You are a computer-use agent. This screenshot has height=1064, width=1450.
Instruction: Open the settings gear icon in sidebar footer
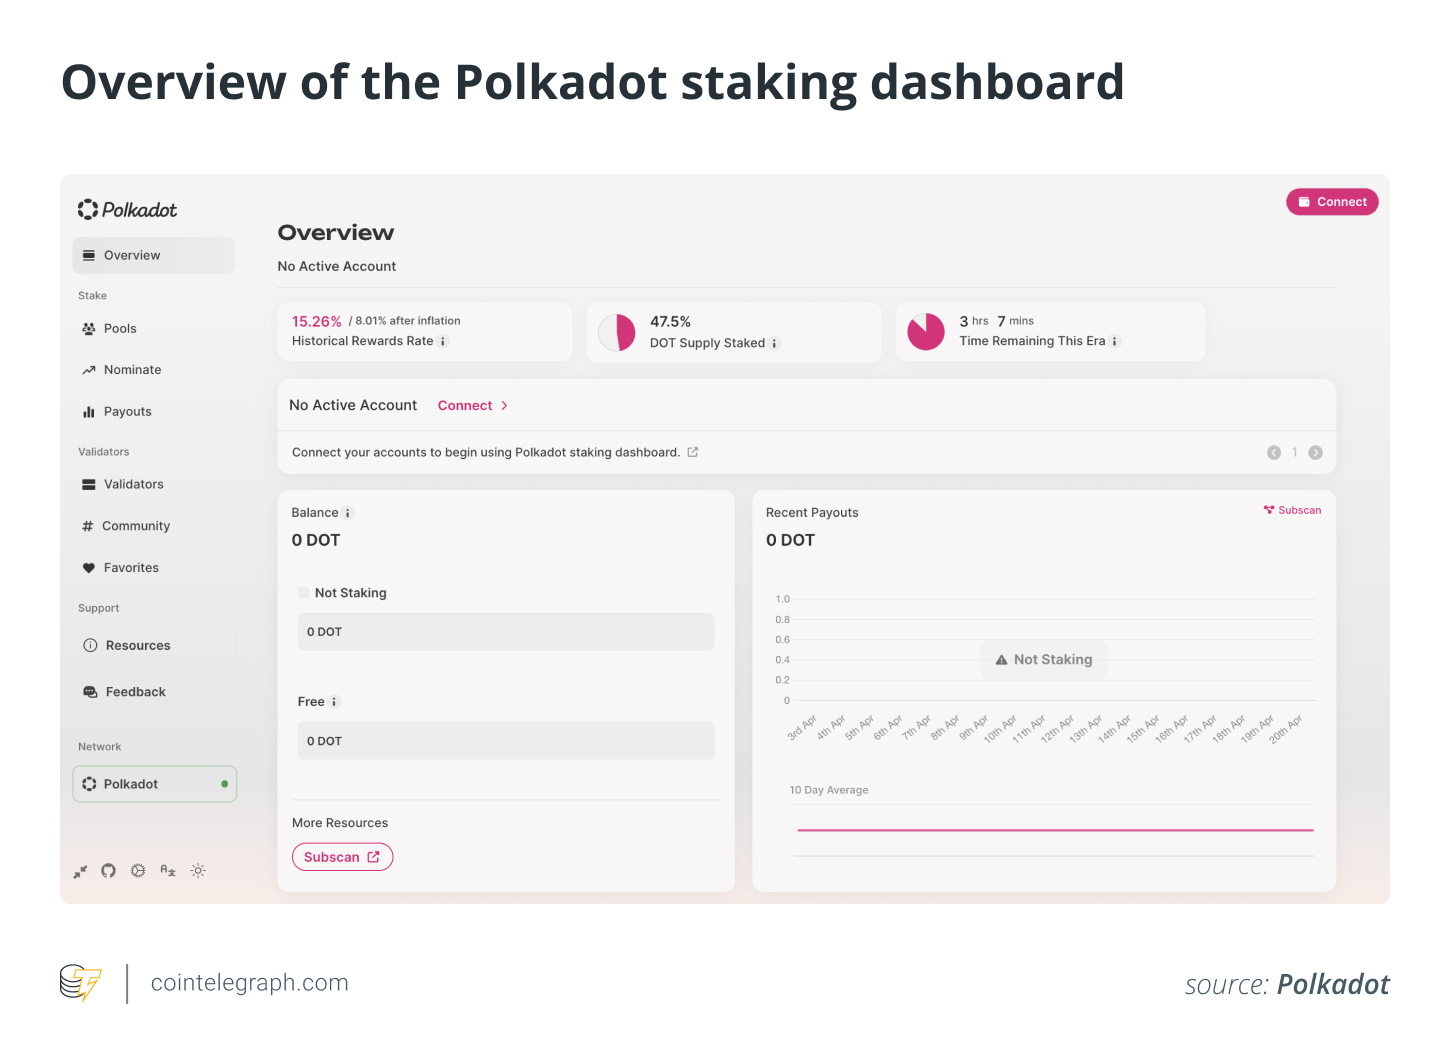click(138, 871)
